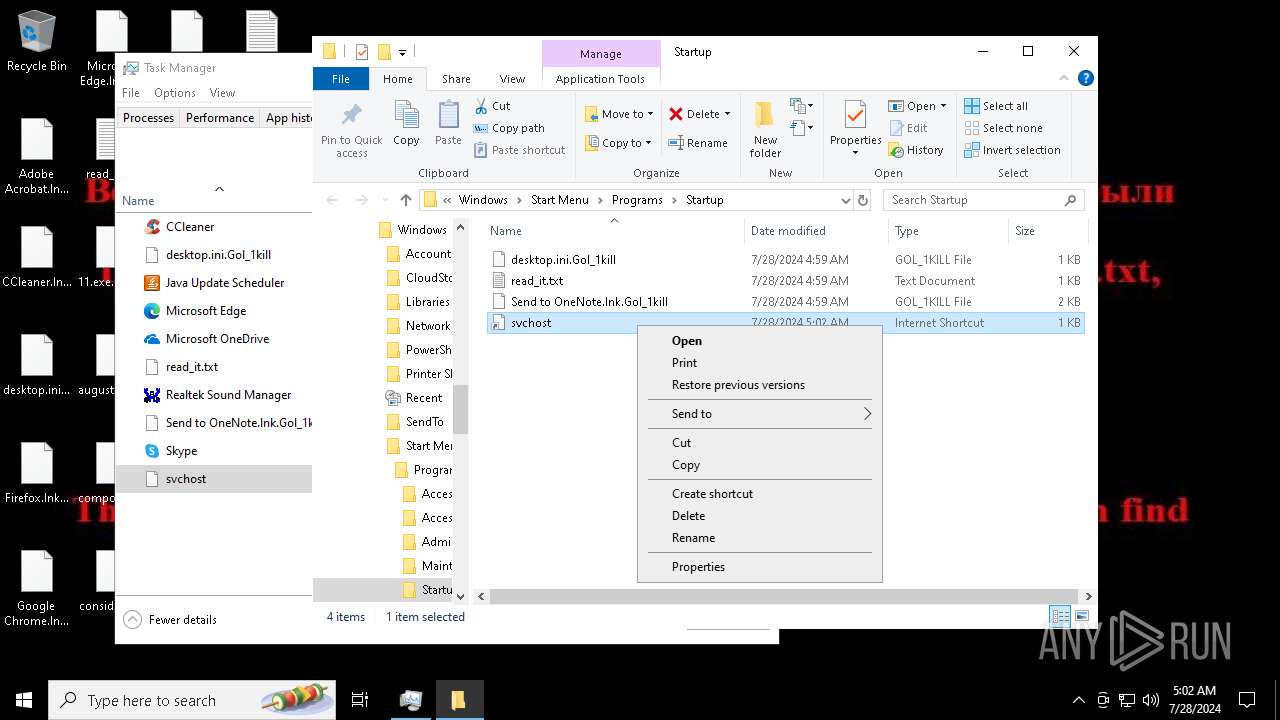
Task: Click Select none in ribbon
Action: [x=1003, y=128]
